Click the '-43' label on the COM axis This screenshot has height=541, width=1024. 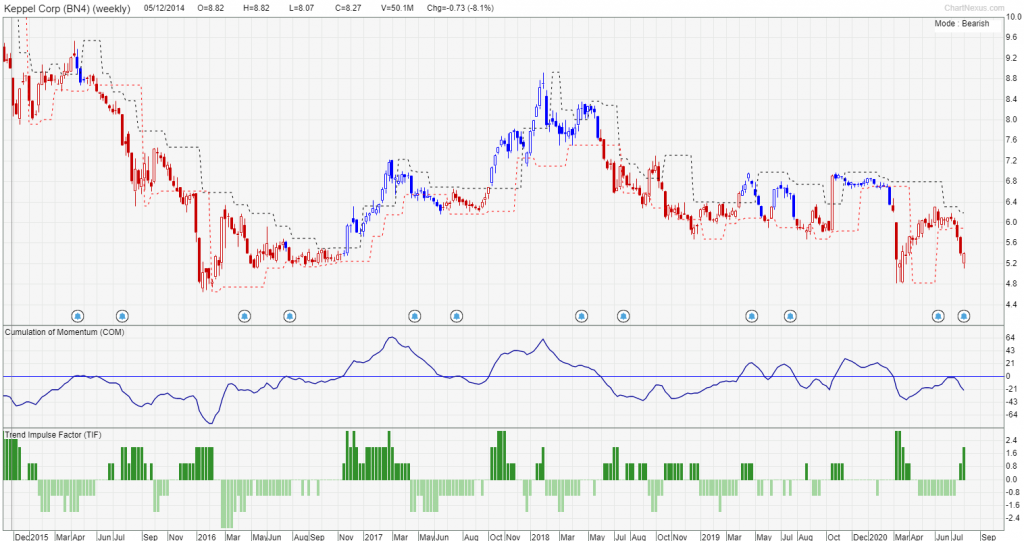tap(1012, 402)
